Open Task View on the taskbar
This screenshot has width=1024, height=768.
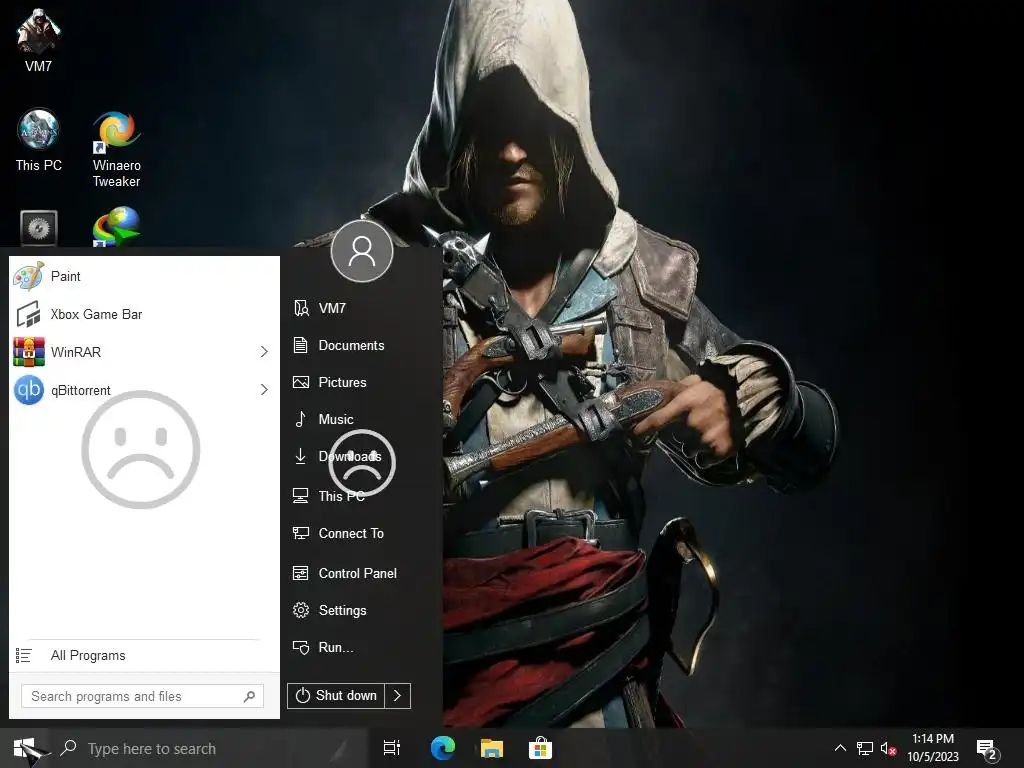point(392,748)
